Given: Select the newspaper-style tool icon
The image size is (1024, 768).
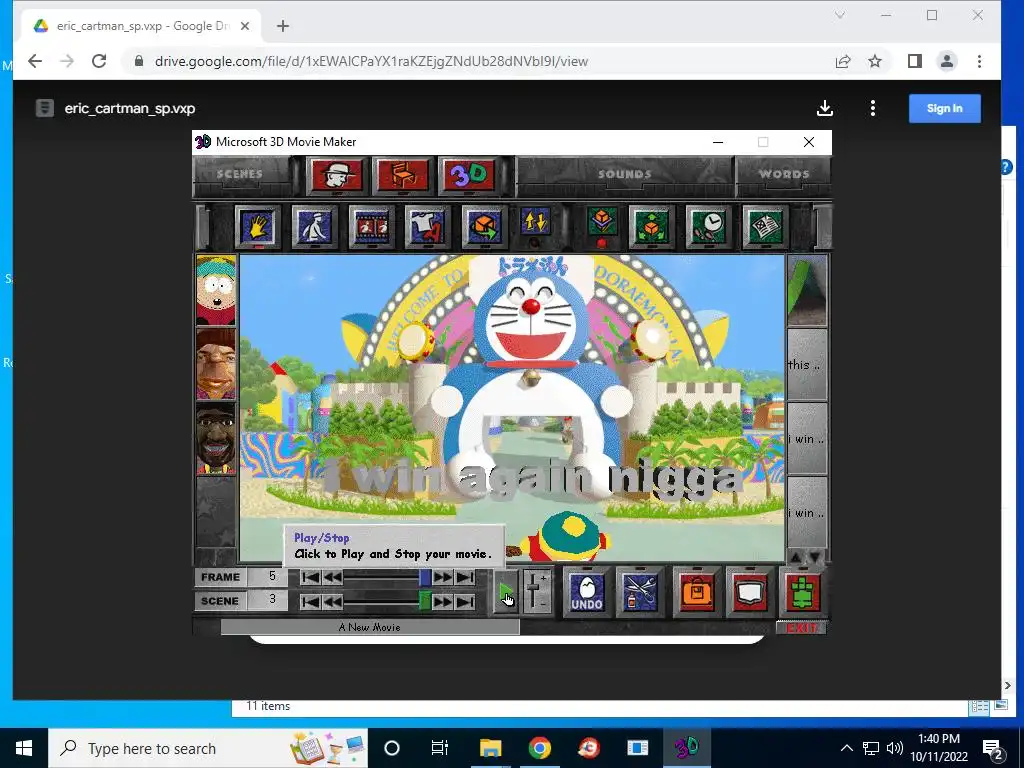Looking at the screenshot, I should click(765, 227).
